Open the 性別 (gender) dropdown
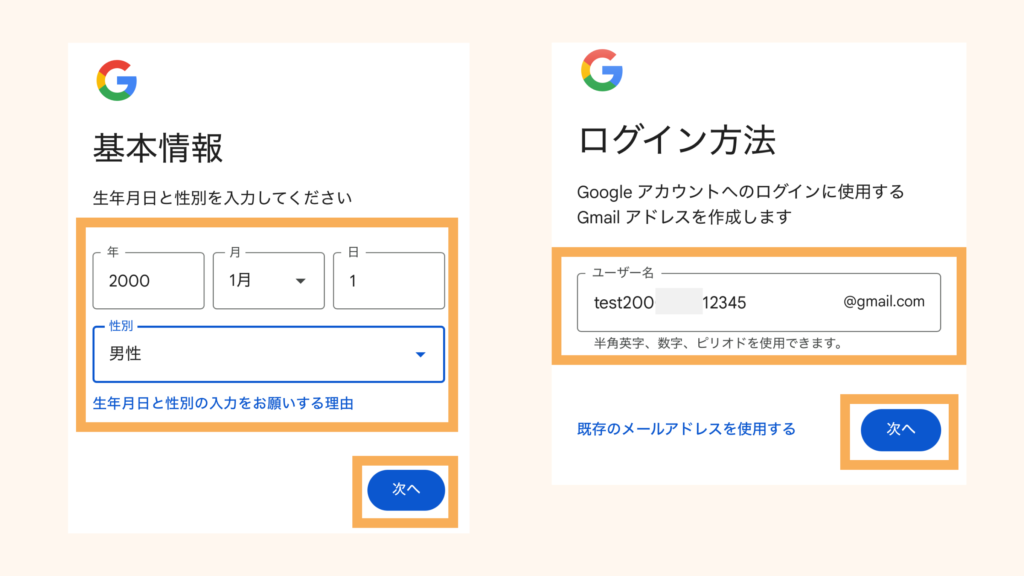Screen dimensions: 1024x576 (x=421, y=355)
